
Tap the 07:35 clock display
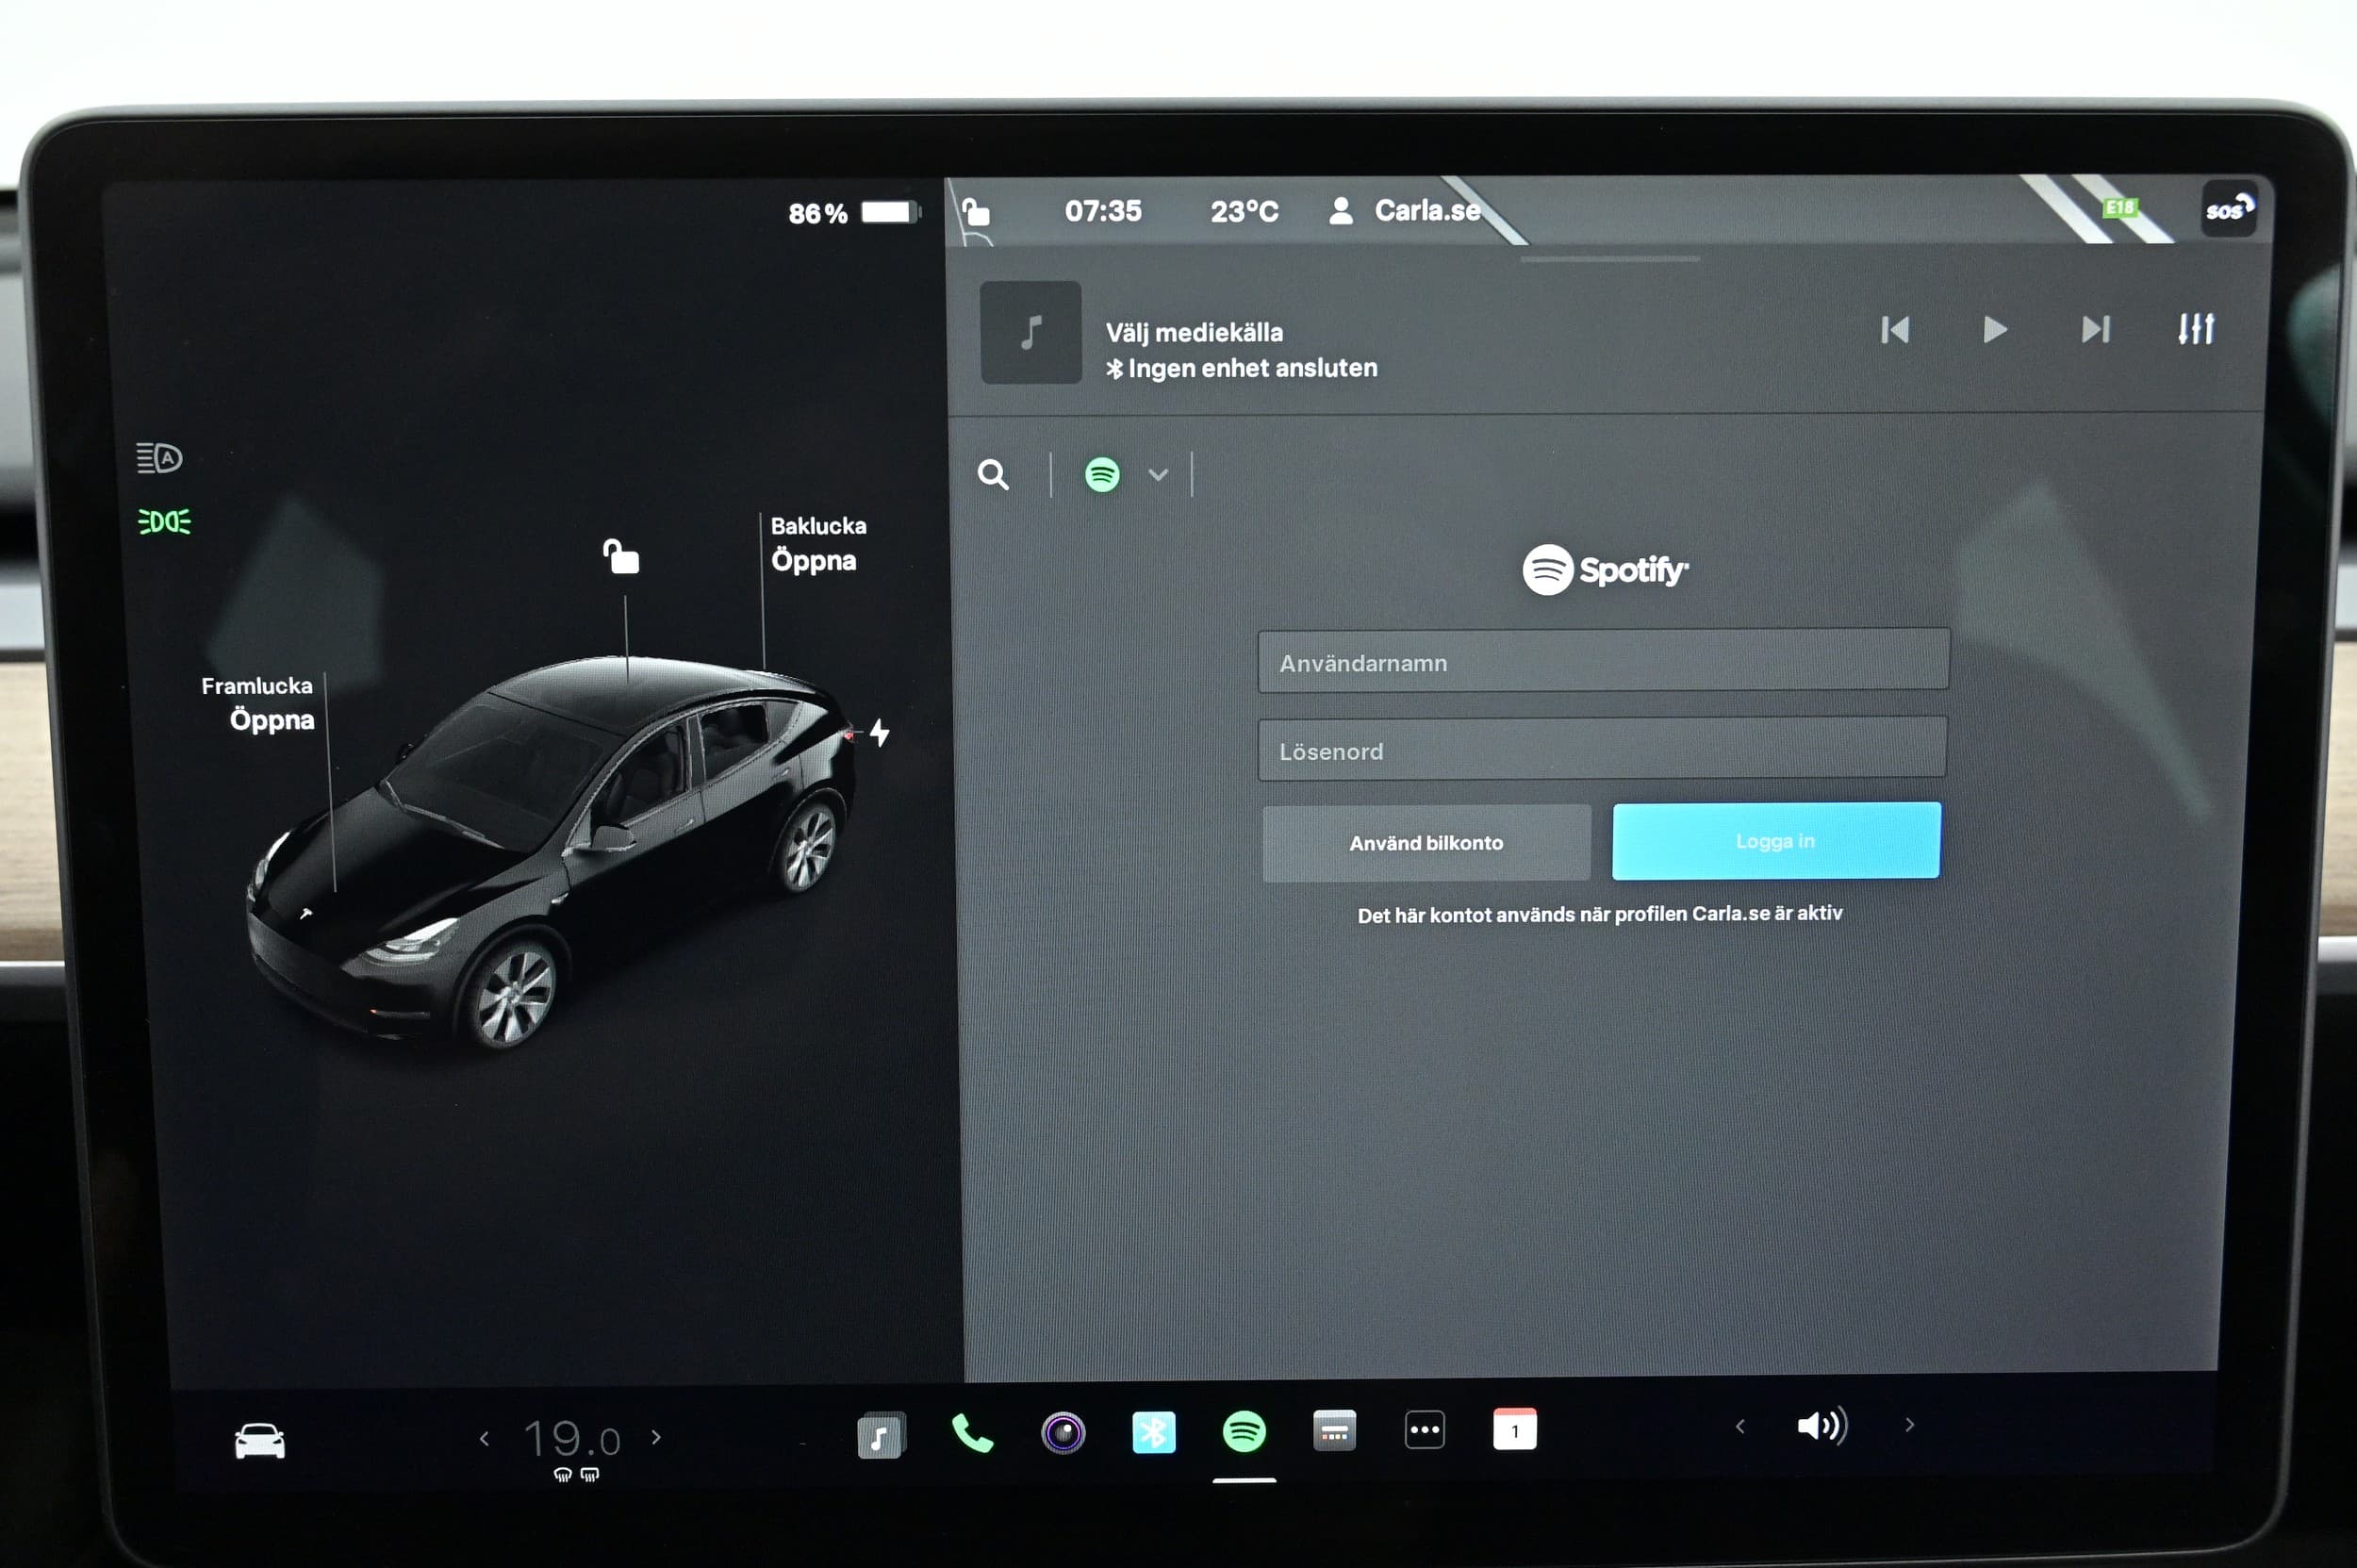click(x=1102, y=211)
